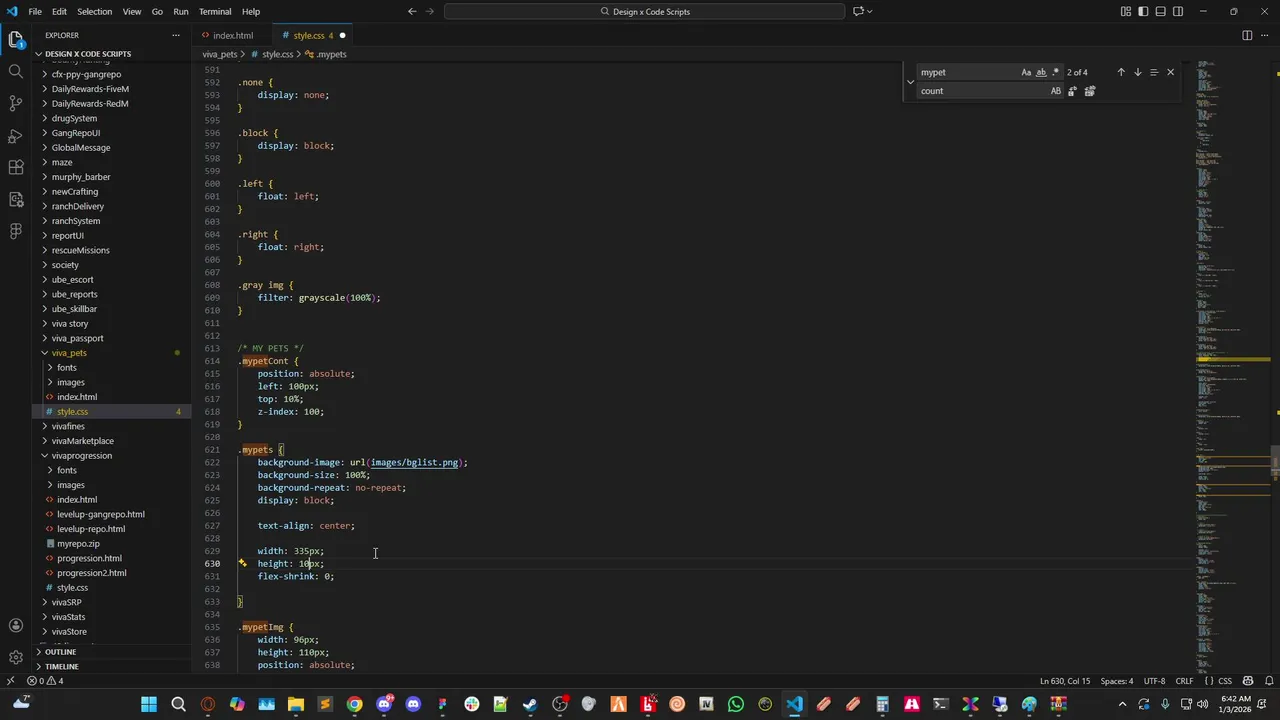Toggle Match Whole Word in find box
The height and width of the screenshot is (720, 1280).
[1041, 72]
